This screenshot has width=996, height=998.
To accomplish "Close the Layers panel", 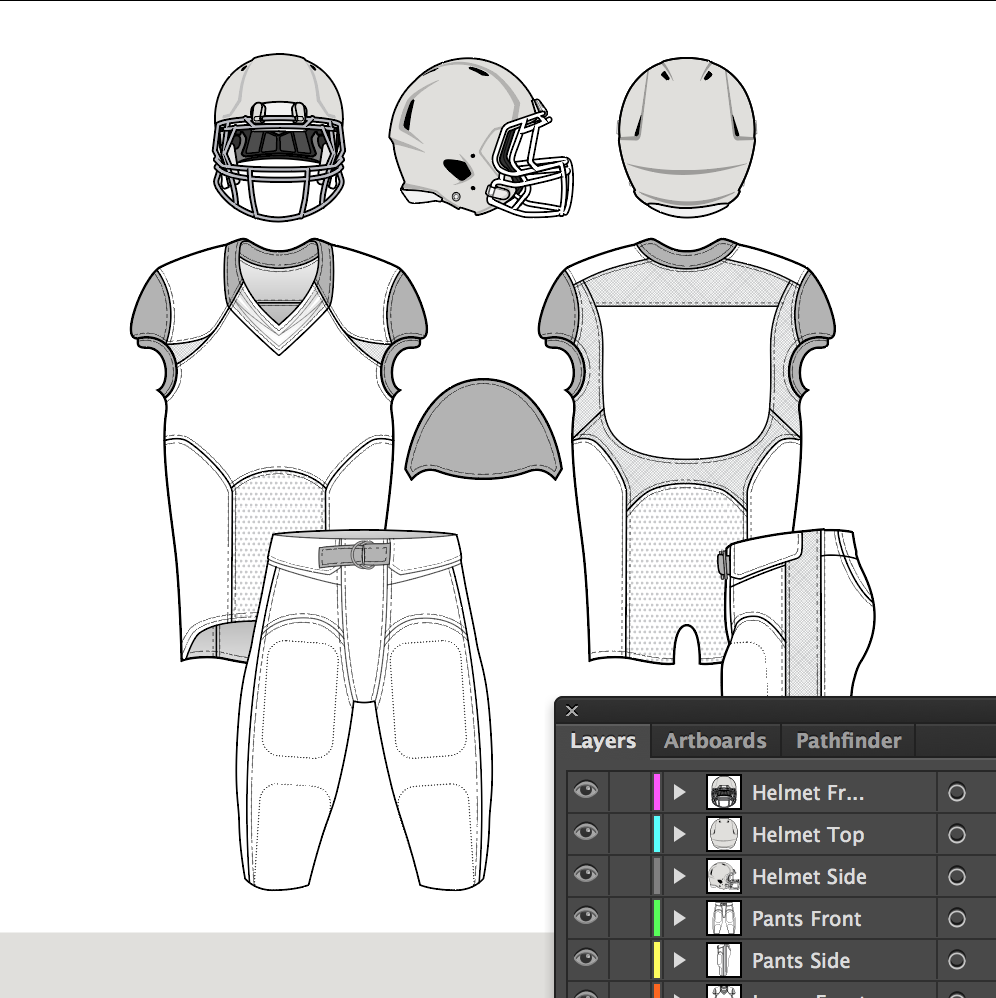I will click(x=571, y=711).
